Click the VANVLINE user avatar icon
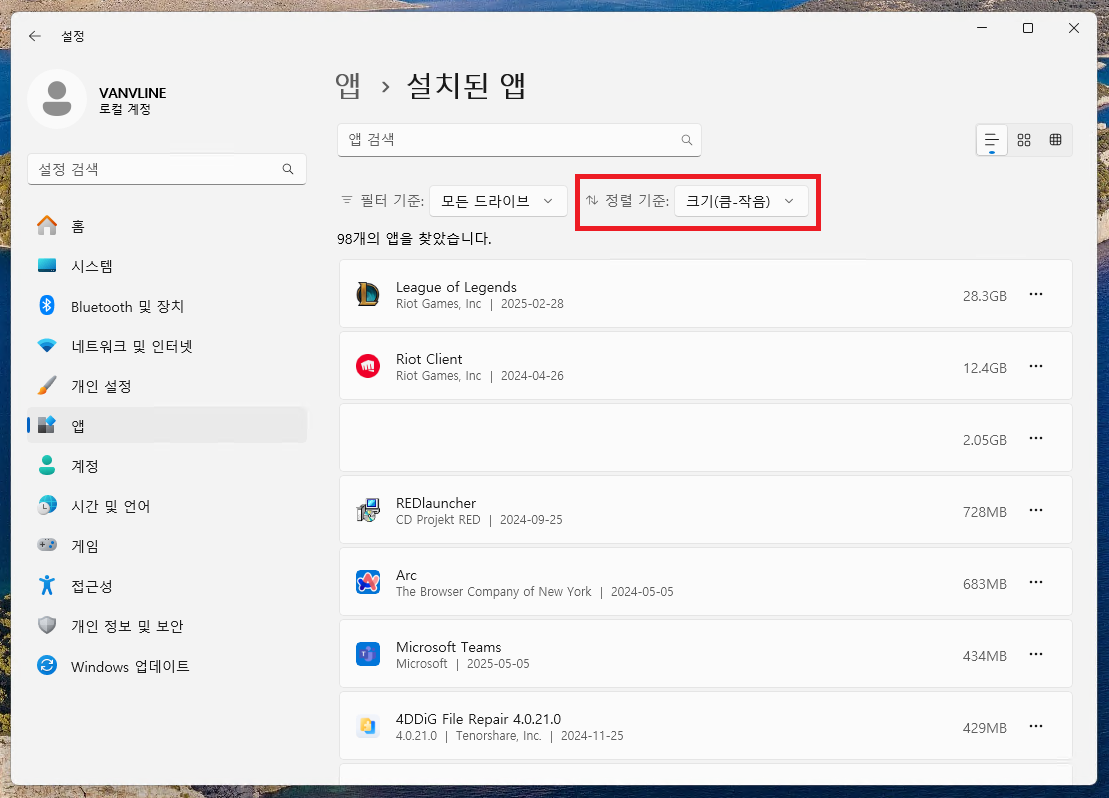This screenshot has width=1109, height=798. (57, 99)
